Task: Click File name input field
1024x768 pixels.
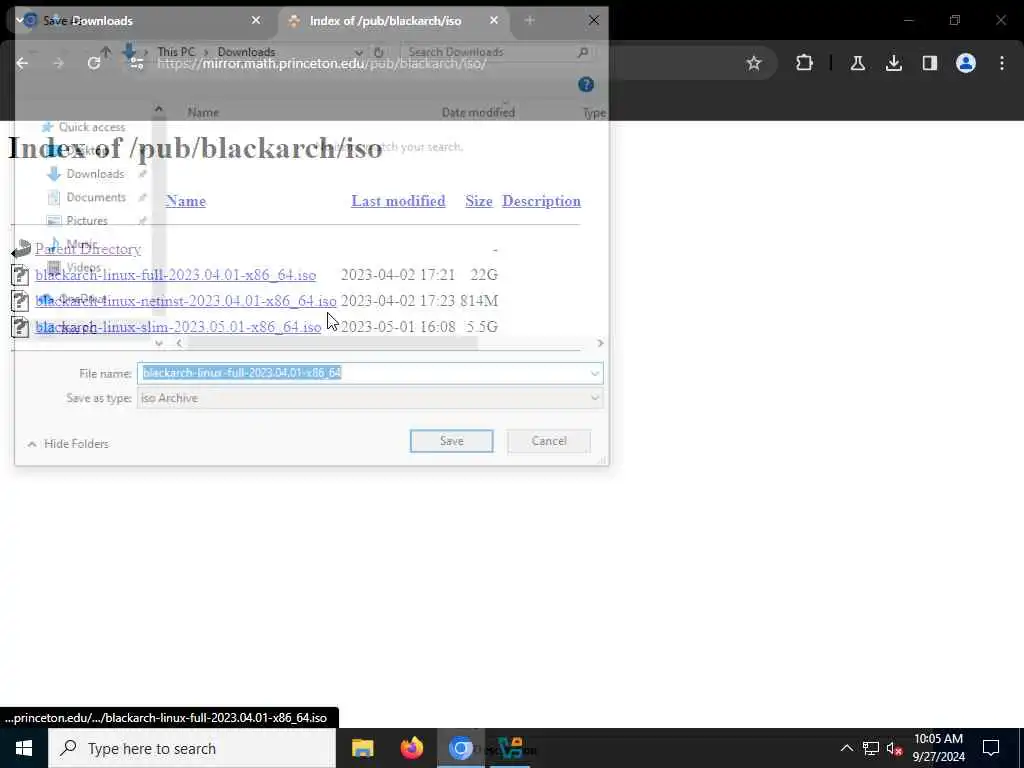Action: point(370,373)
